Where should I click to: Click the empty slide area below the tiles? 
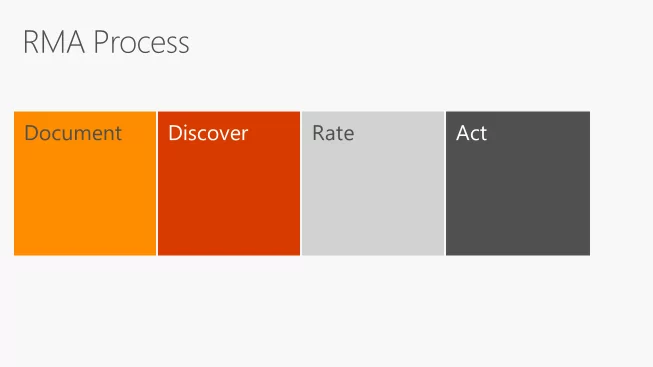(x=326, y=311)
